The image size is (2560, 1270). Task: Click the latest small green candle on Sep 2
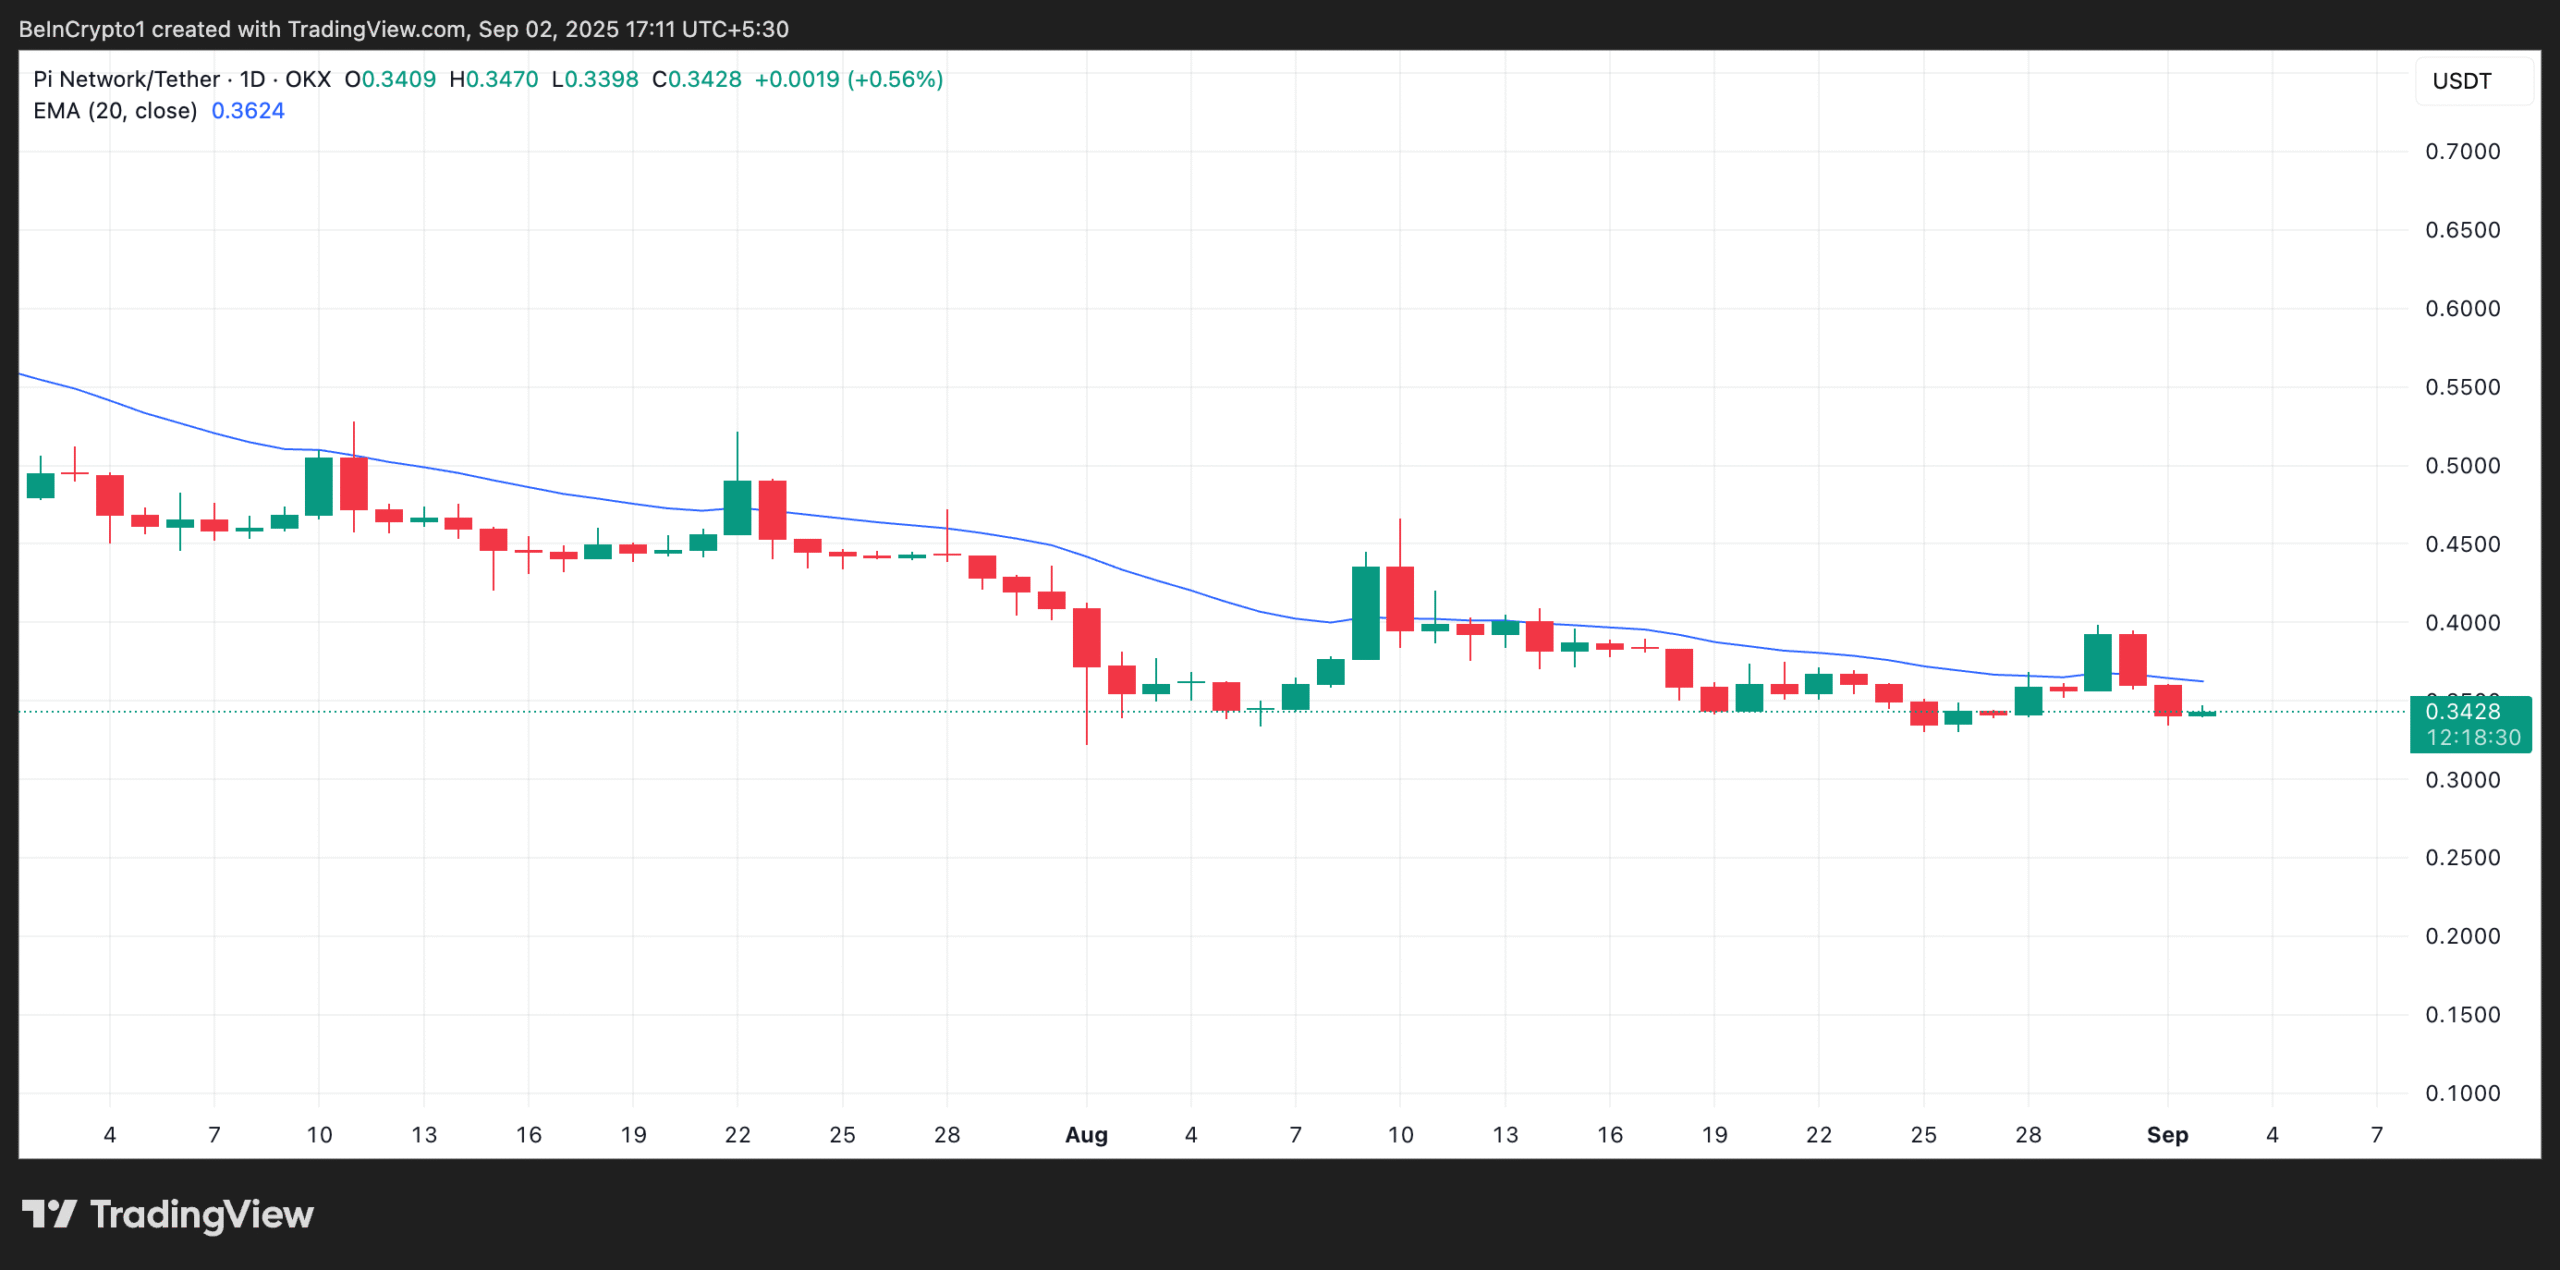click(2202, 713)
